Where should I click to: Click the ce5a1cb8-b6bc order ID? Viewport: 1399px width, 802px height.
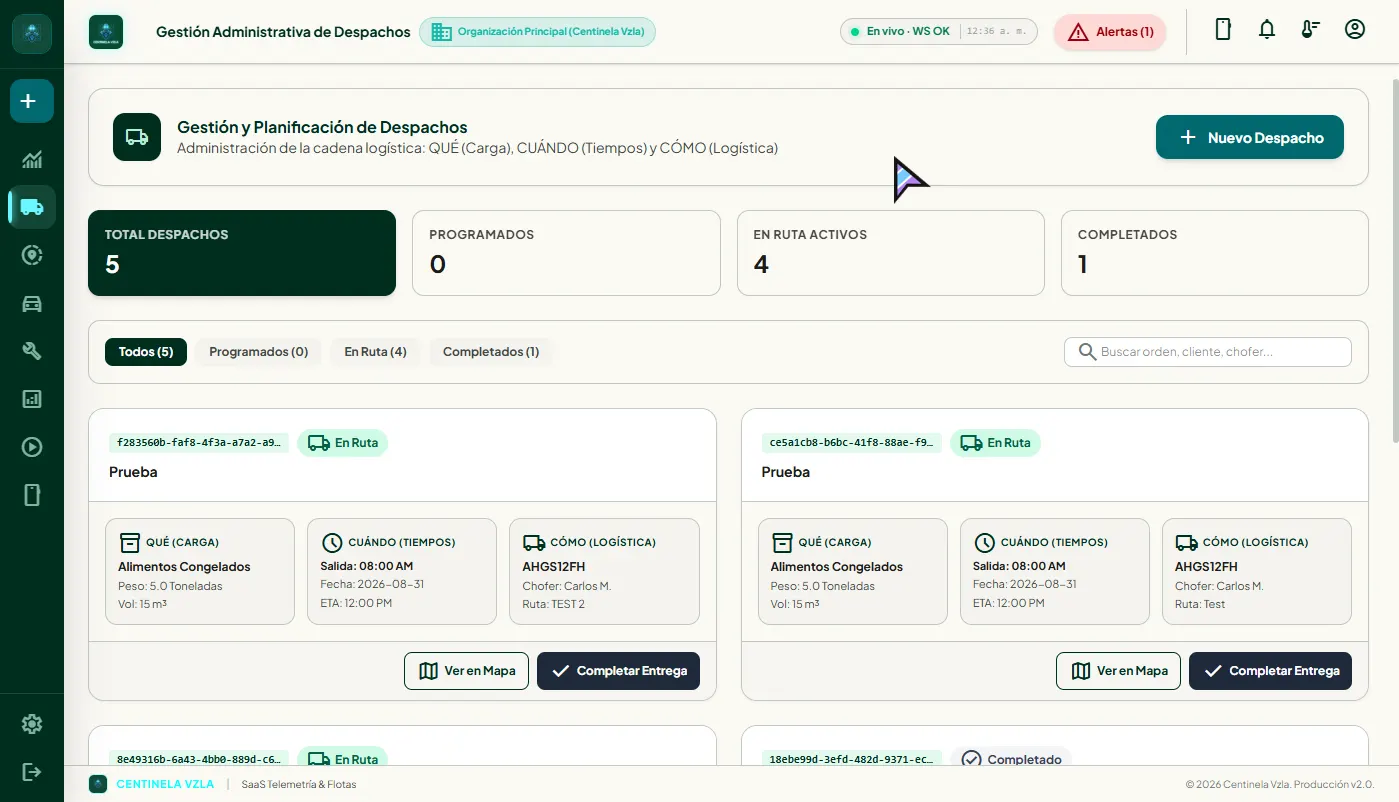[x=851, y=442]
